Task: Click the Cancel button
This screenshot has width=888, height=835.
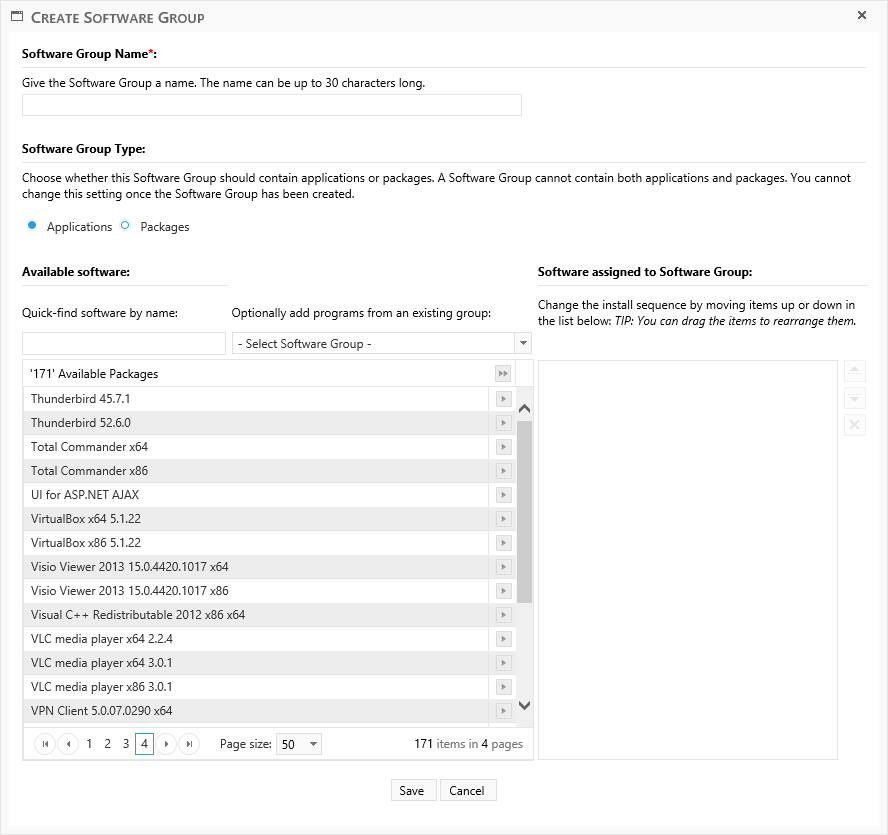Action: (467, 790)
